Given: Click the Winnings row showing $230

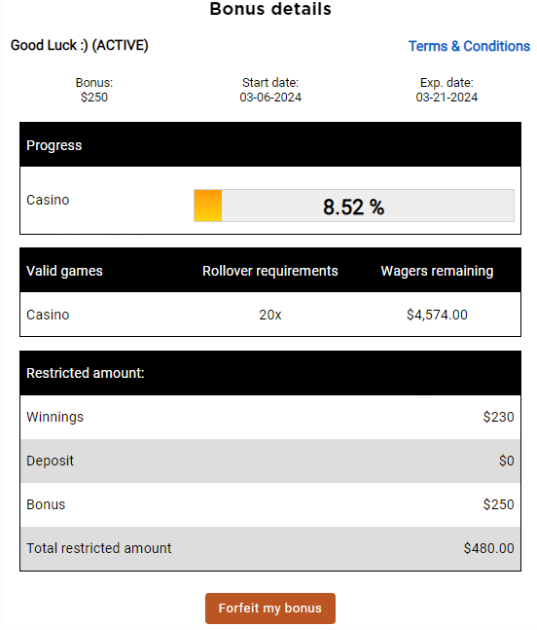Looking at the screenshot, I should point(270,417).
